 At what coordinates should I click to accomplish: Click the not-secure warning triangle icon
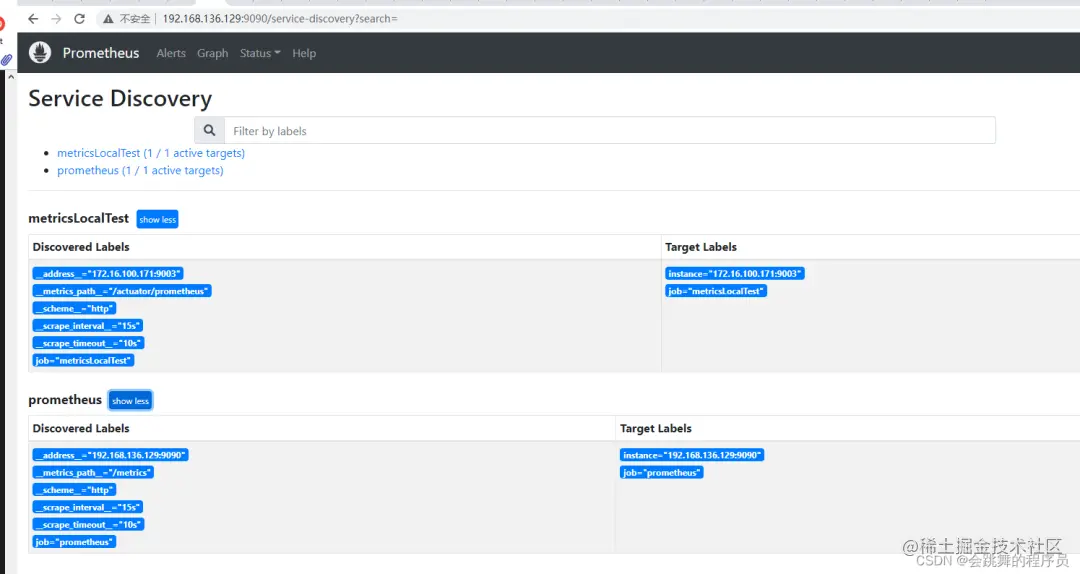pyautogui.click(x=108, y=19)
